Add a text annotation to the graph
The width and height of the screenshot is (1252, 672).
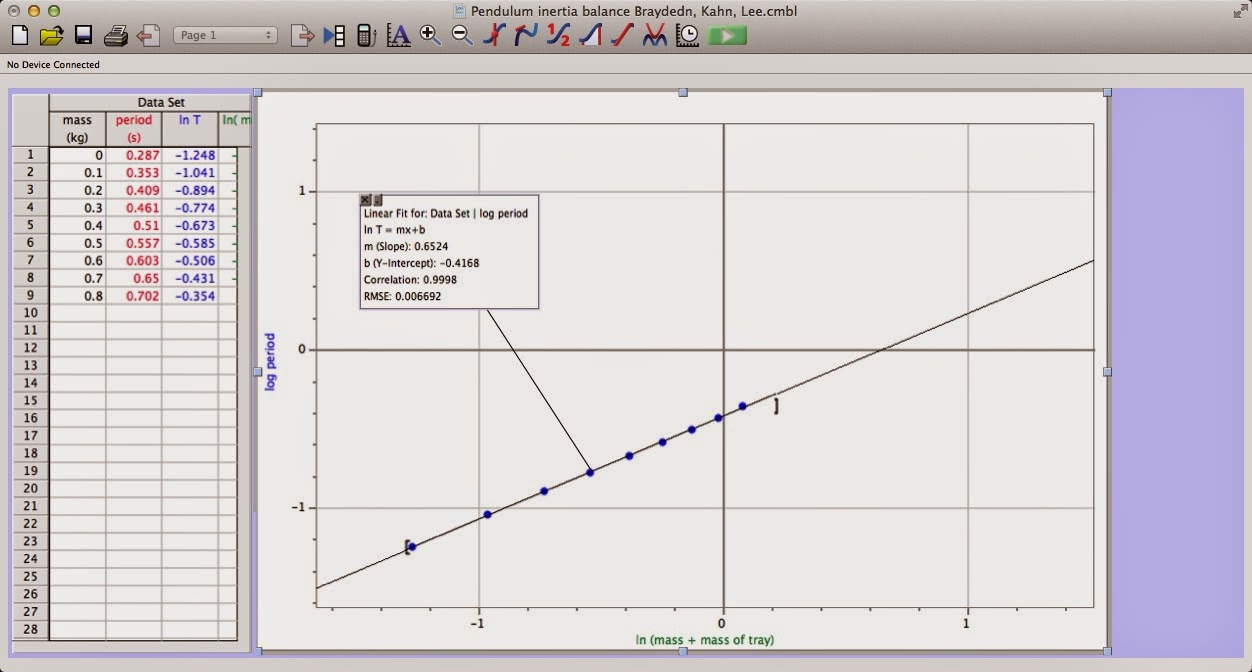click(x=399, y=34)
